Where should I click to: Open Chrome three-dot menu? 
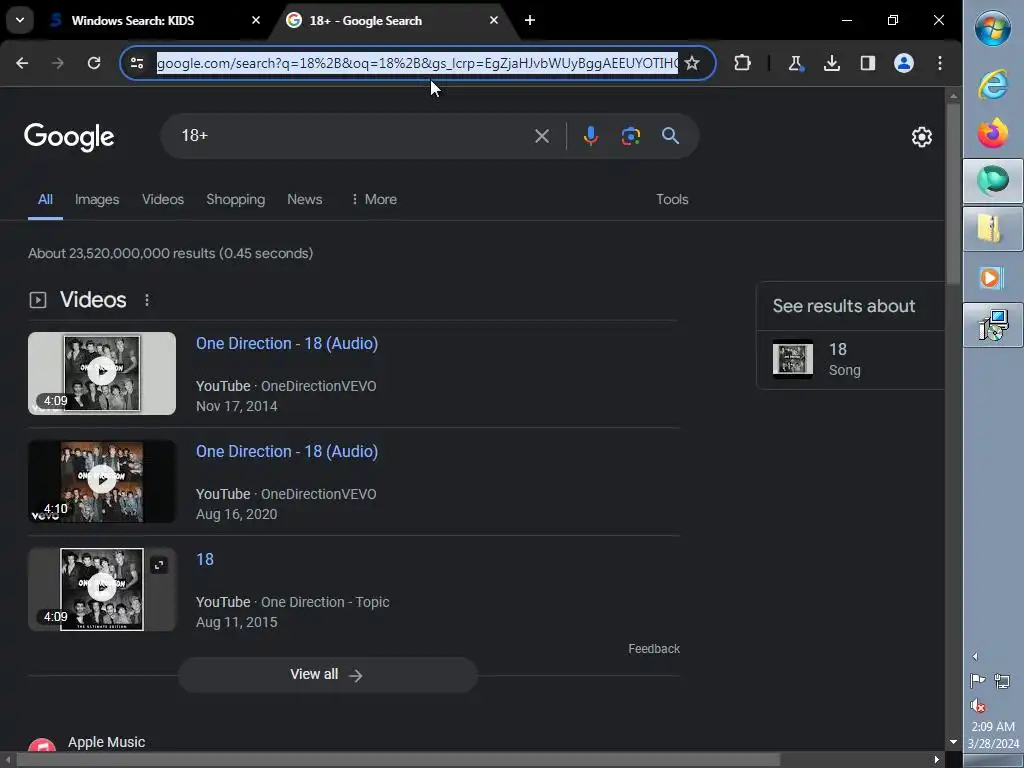click(940, 63)
